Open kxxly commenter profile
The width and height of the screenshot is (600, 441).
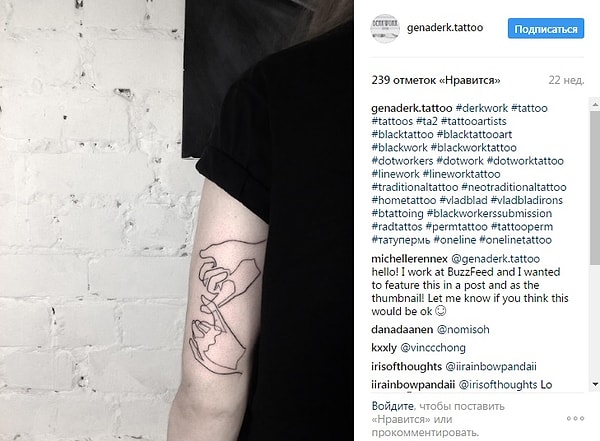(x=384, y=348)
